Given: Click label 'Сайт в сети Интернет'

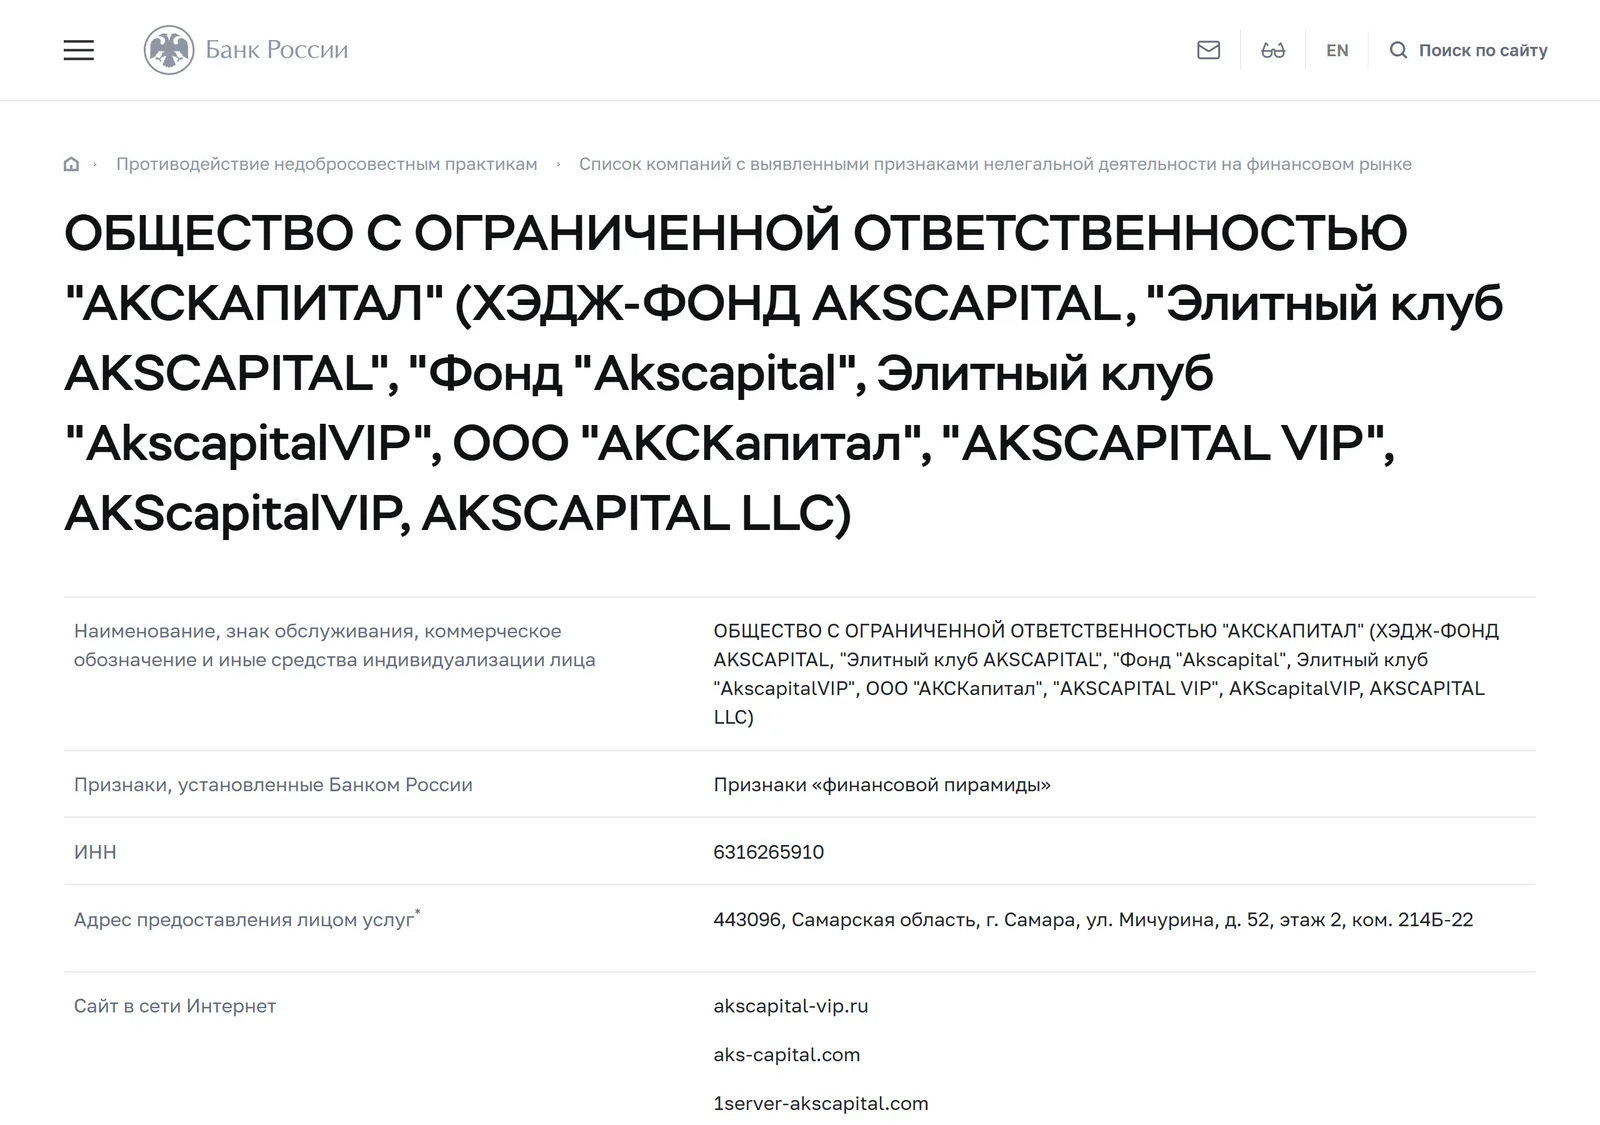Looking at the screenshot, I should [175, 1006].
